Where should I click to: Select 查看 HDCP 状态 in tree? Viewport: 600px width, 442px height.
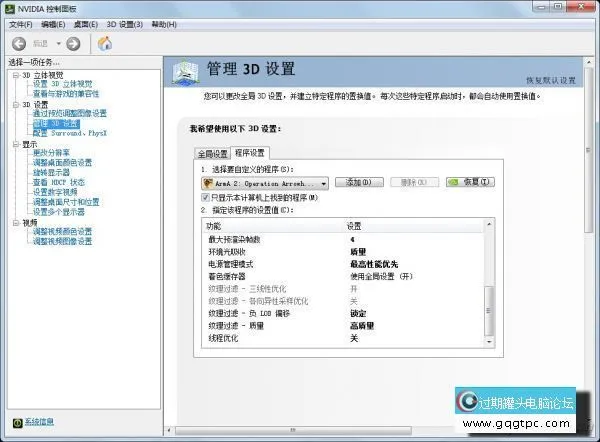tap(59, 182)
